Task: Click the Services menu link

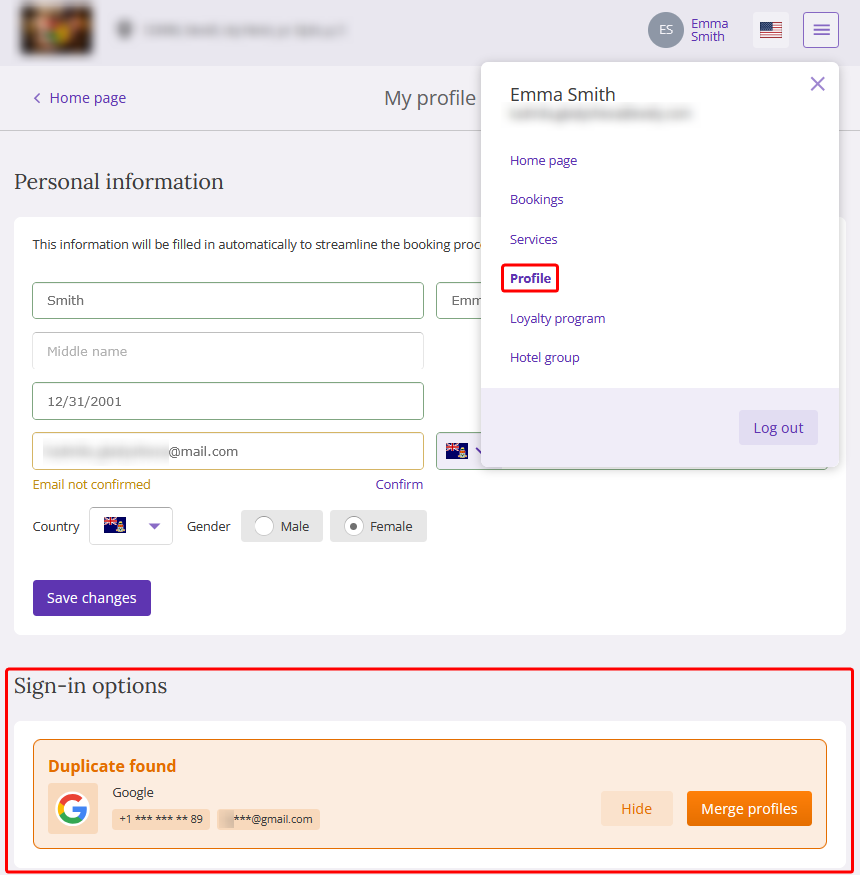Action: 533,239
